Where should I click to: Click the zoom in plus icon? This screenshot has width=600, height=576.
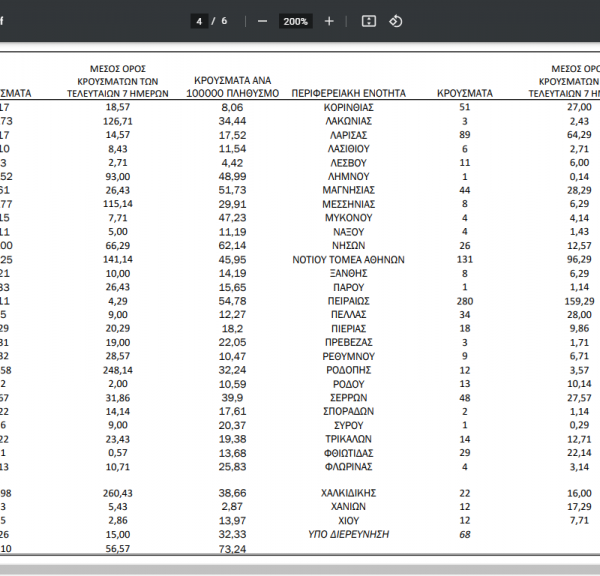coord(329,21)
